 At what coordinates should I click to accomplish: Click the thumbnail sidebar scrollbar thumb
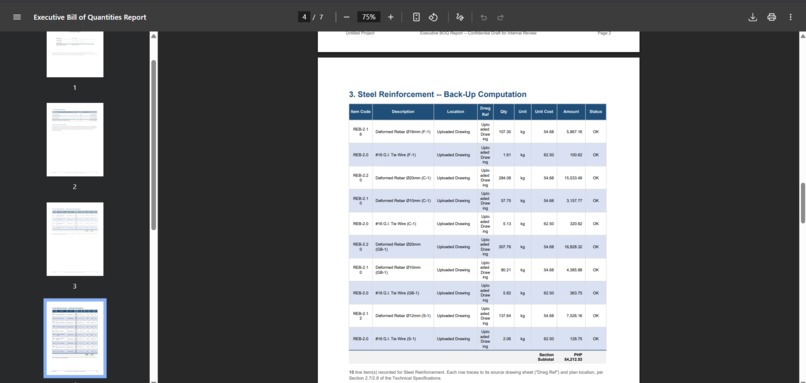coord(154,144)
